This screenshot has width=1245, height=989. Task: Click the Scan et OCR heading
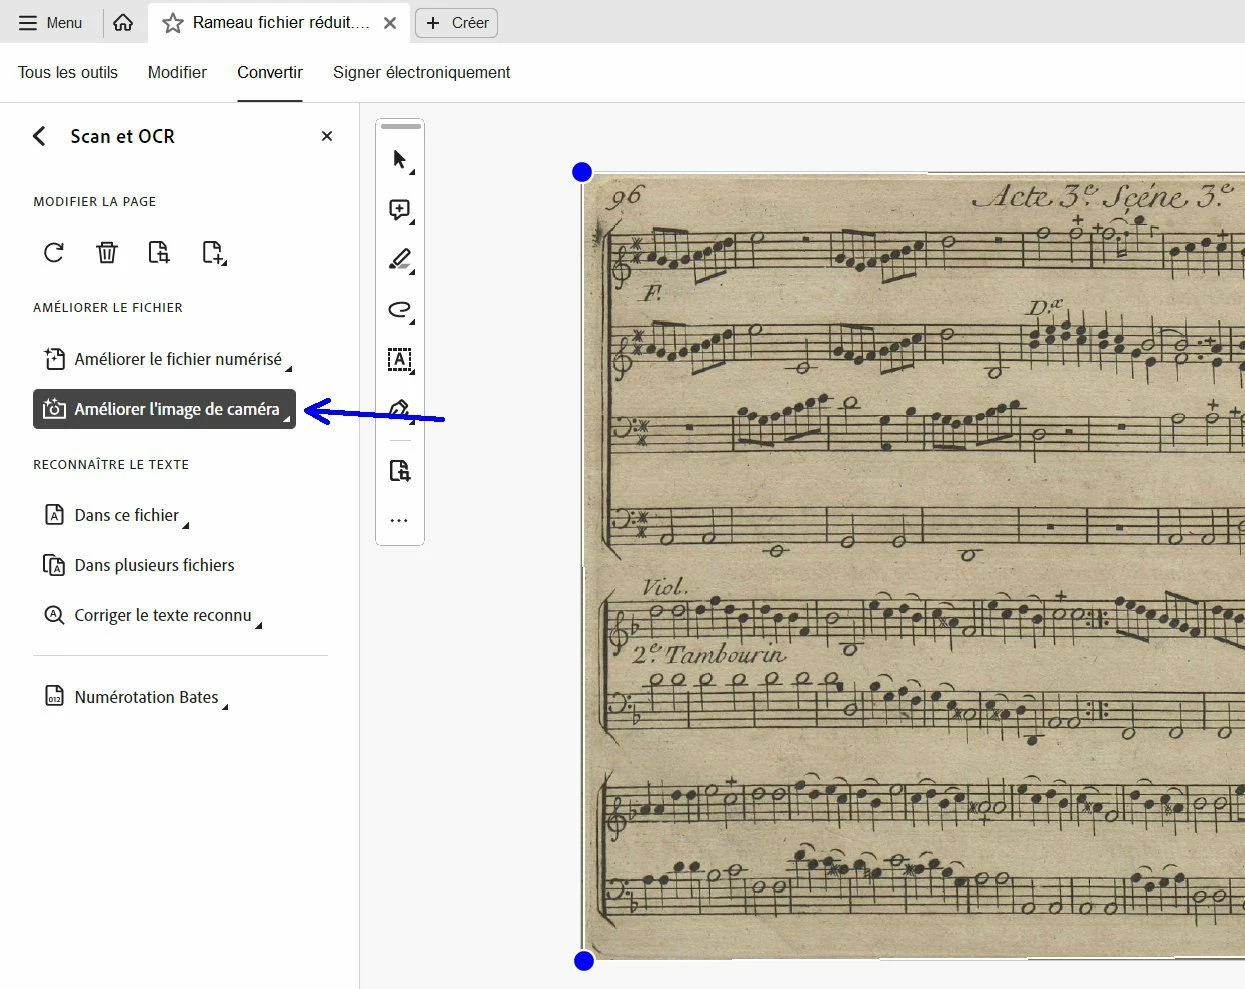coord(122,136)
